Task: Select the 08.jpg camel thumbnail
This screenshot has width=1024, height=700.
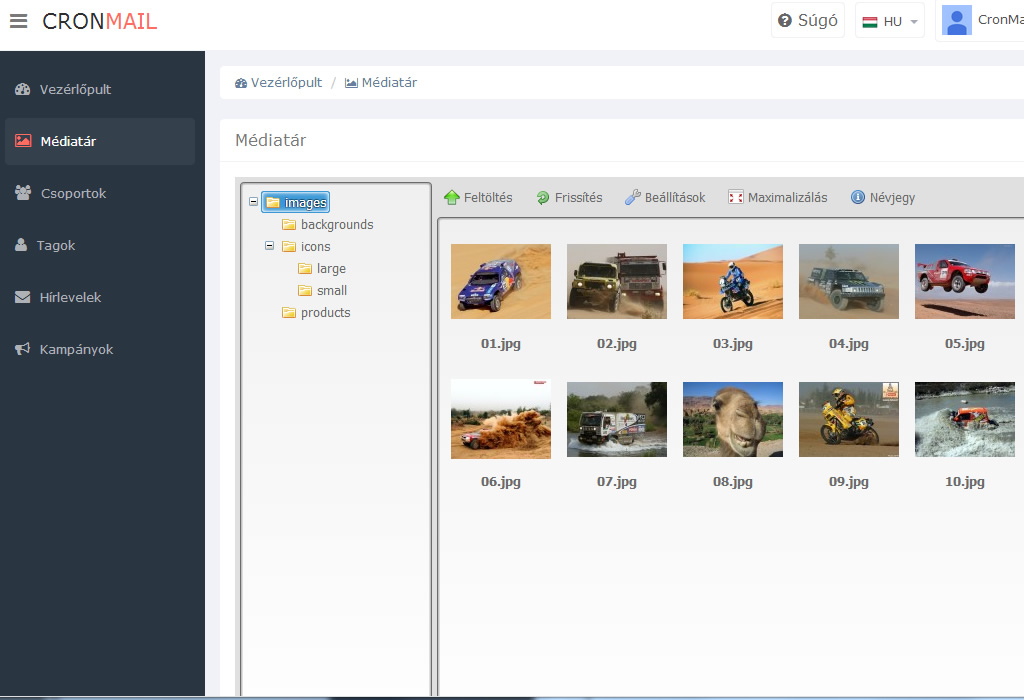Action: (733, 419)
